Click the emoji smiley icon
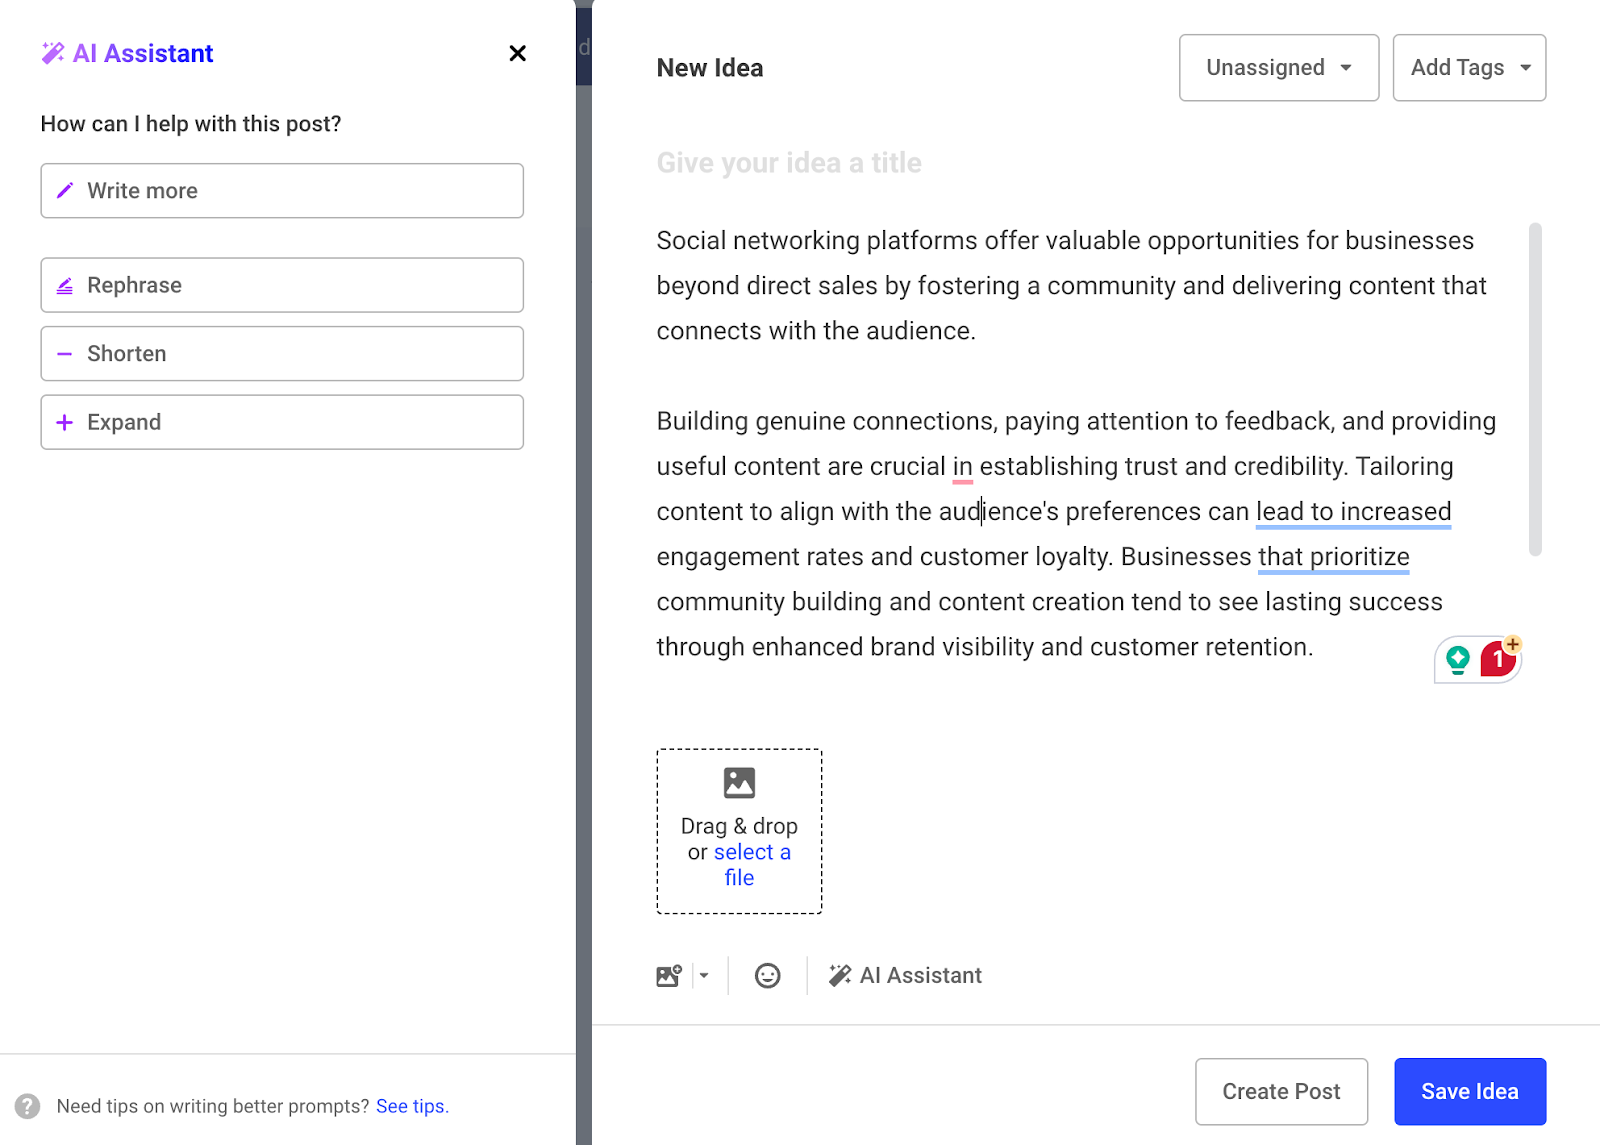The height and width of the screenshot is (1145, 1600). (767, 975)
